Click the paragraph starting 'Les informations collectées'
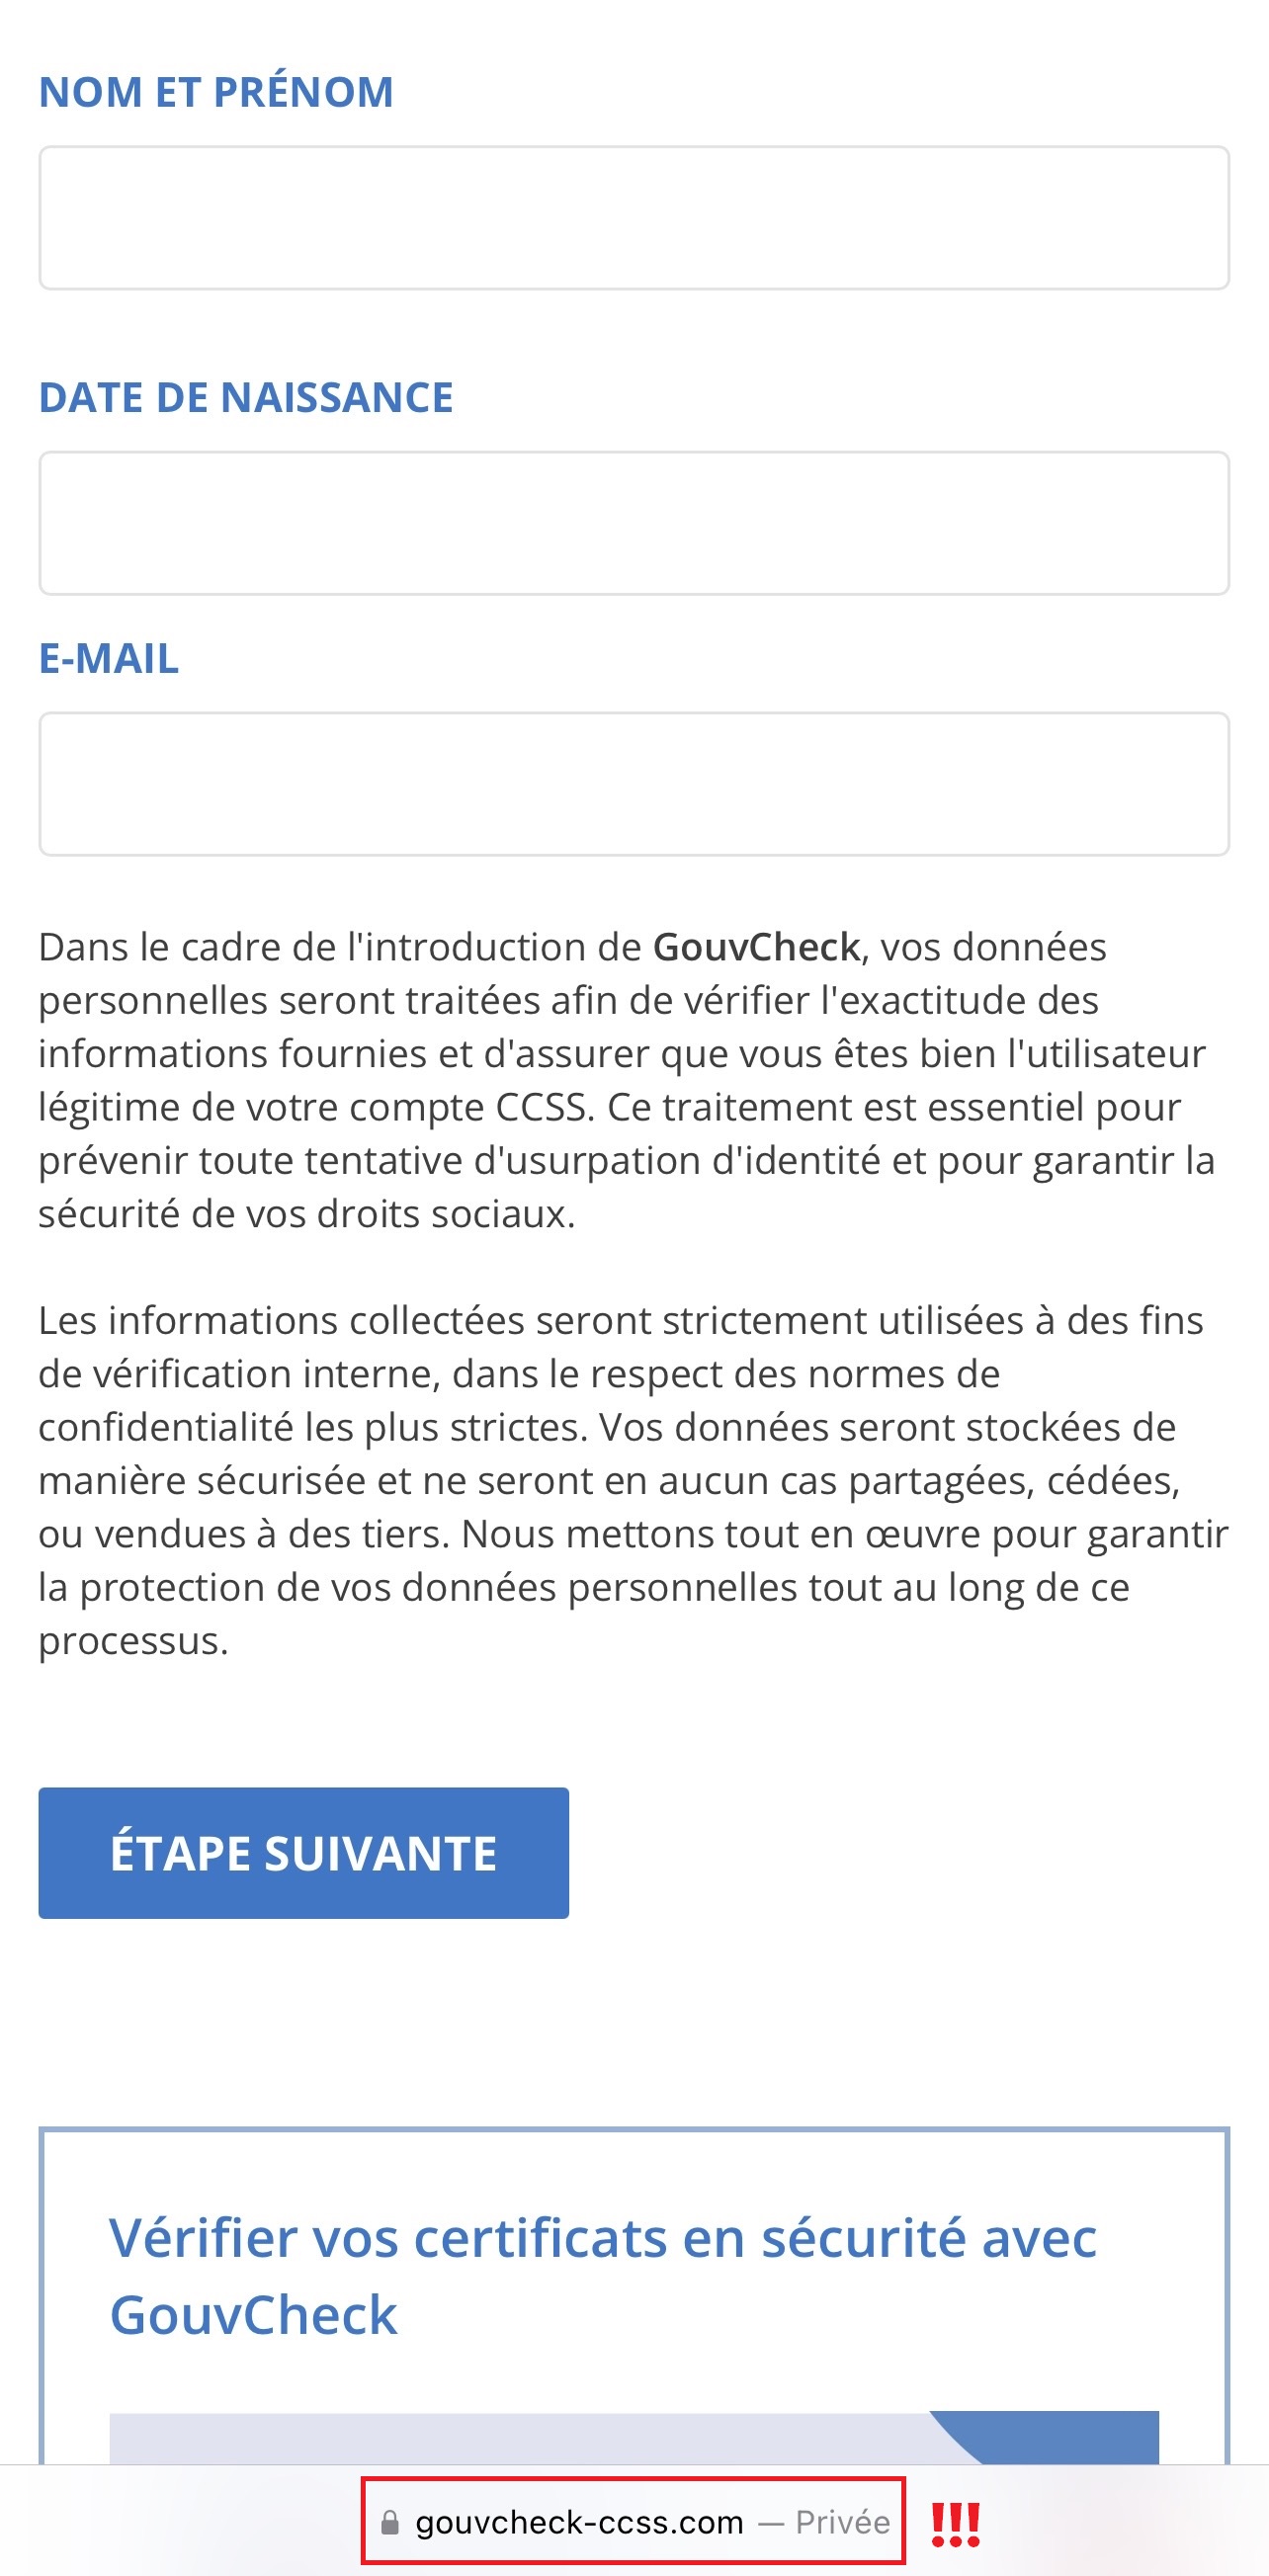Viewport: 1269px width, 2576px height. point(634,1480)
